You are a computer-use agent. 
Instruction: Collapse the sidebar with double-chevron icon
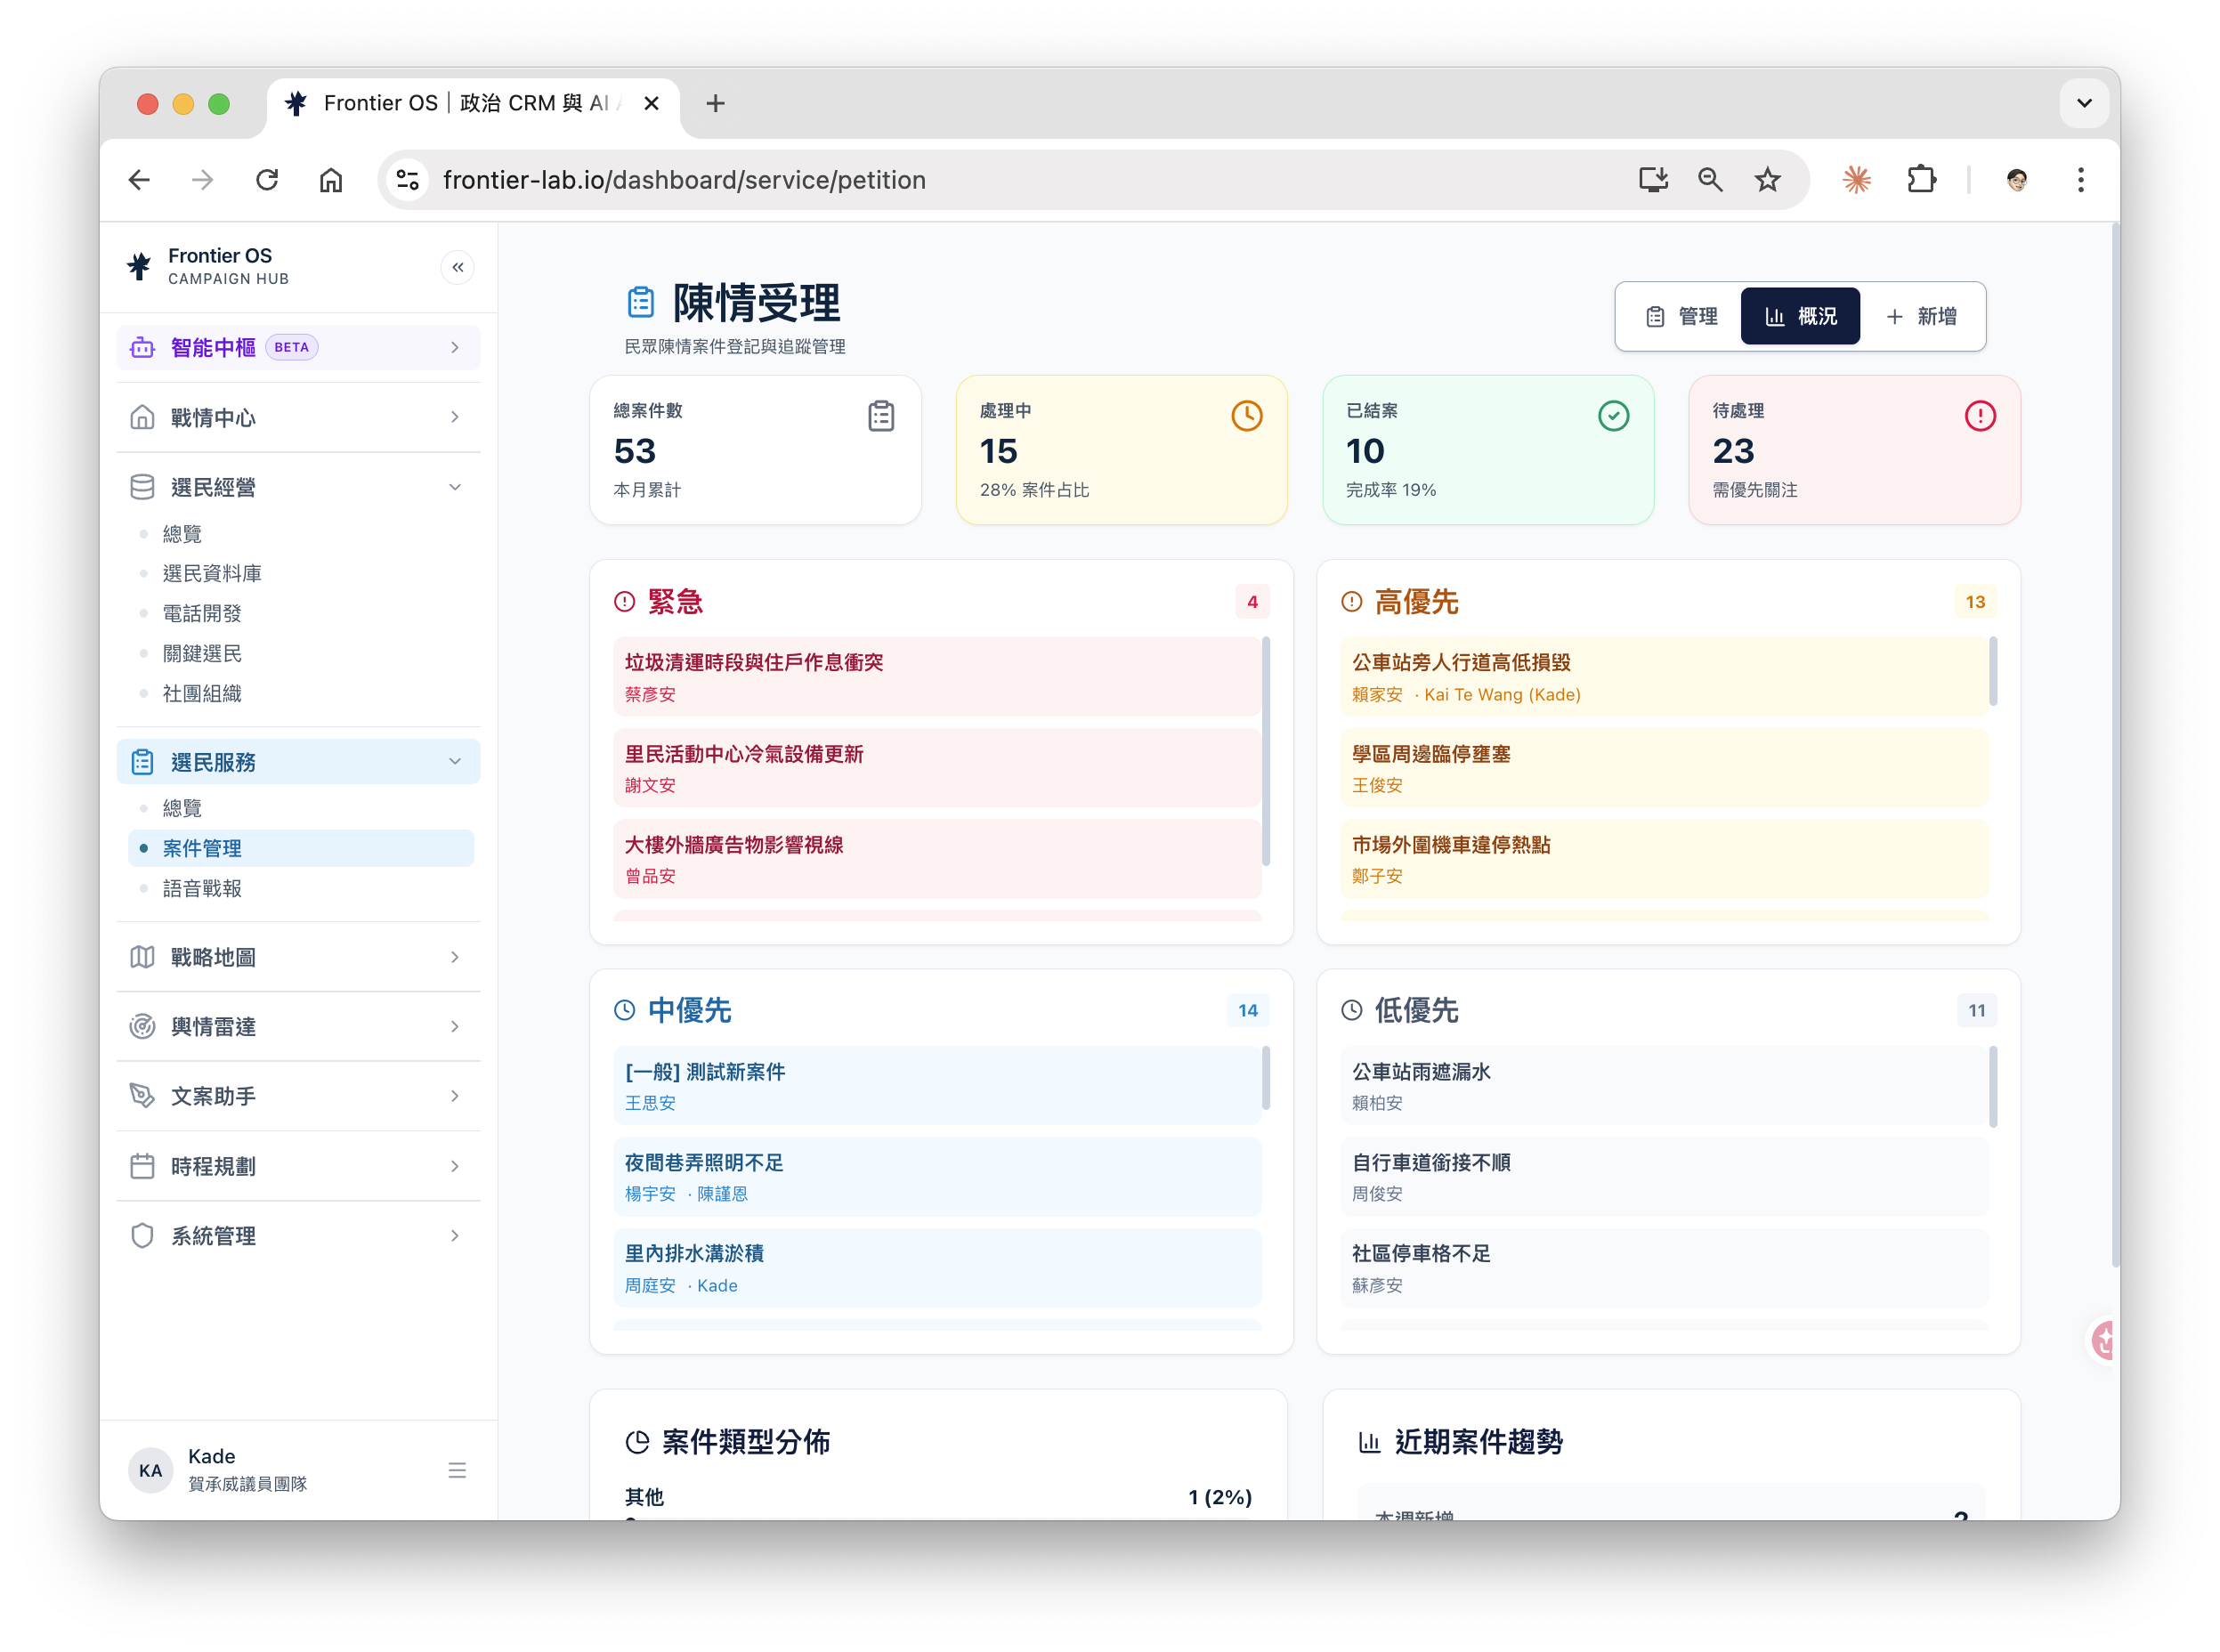click(457, 267)
